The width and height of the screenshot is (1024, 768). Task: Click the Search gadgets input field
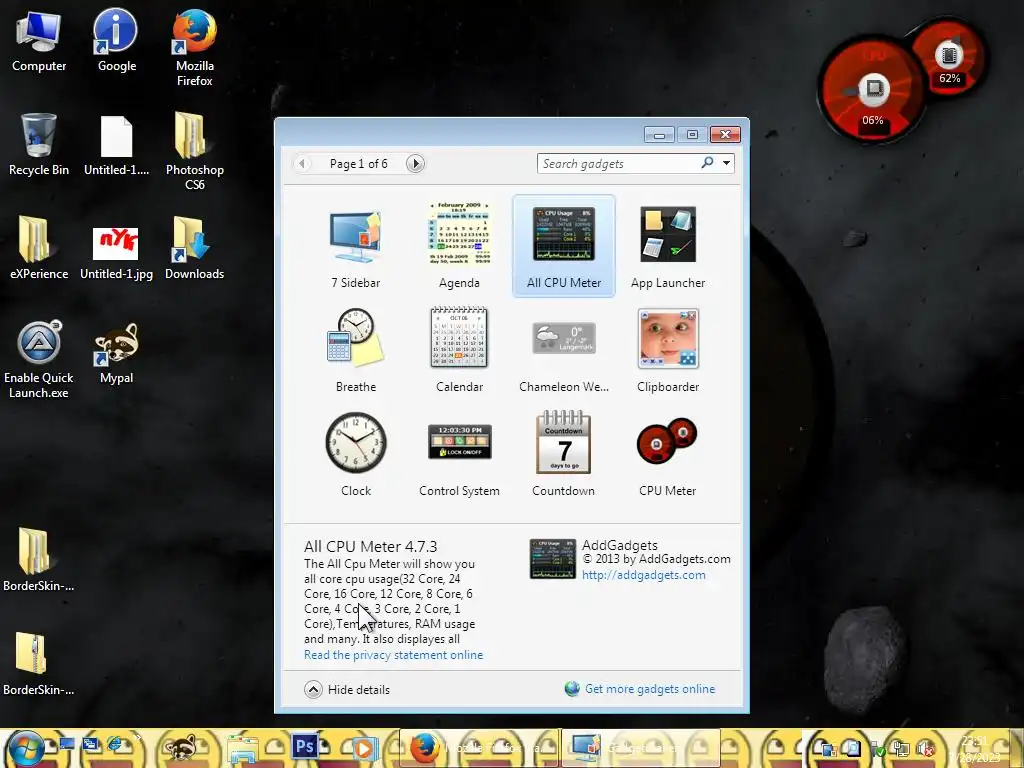(x=617, y=163)
